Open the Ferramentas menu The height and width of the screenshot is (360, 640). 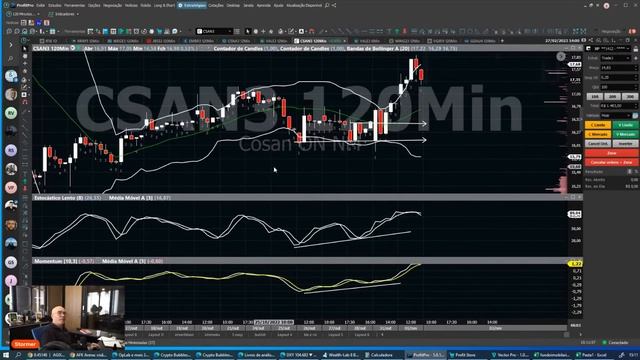pyautogui.click(x=74, y=5)
